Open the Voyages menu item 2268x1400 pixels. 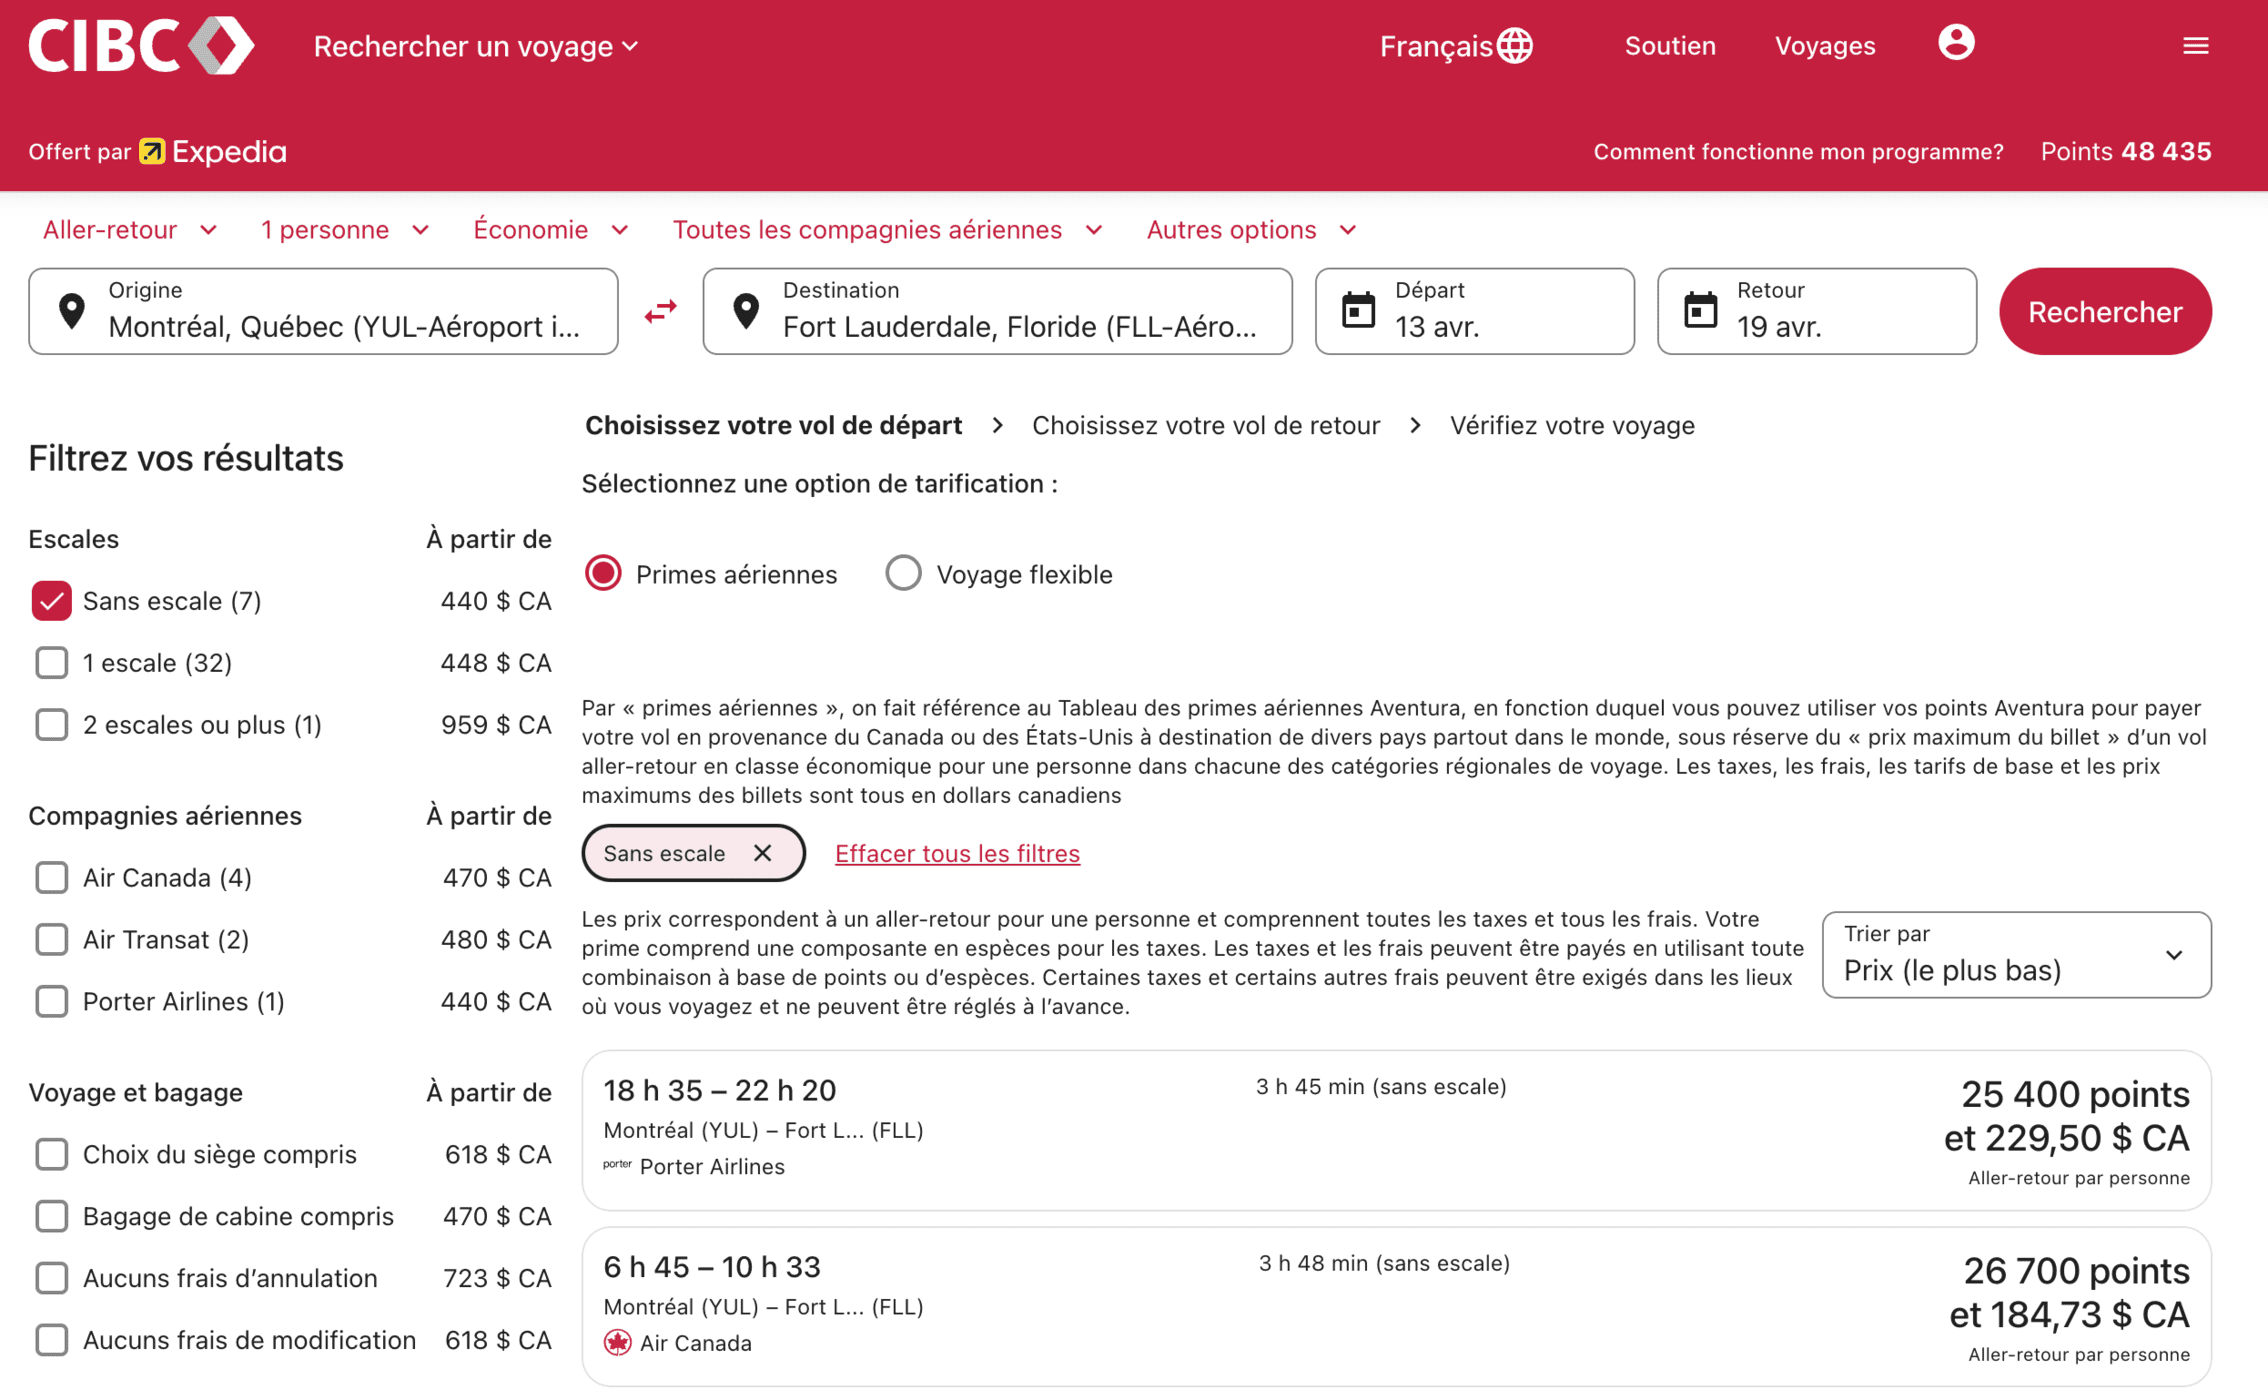click(x=1825, y=46)
